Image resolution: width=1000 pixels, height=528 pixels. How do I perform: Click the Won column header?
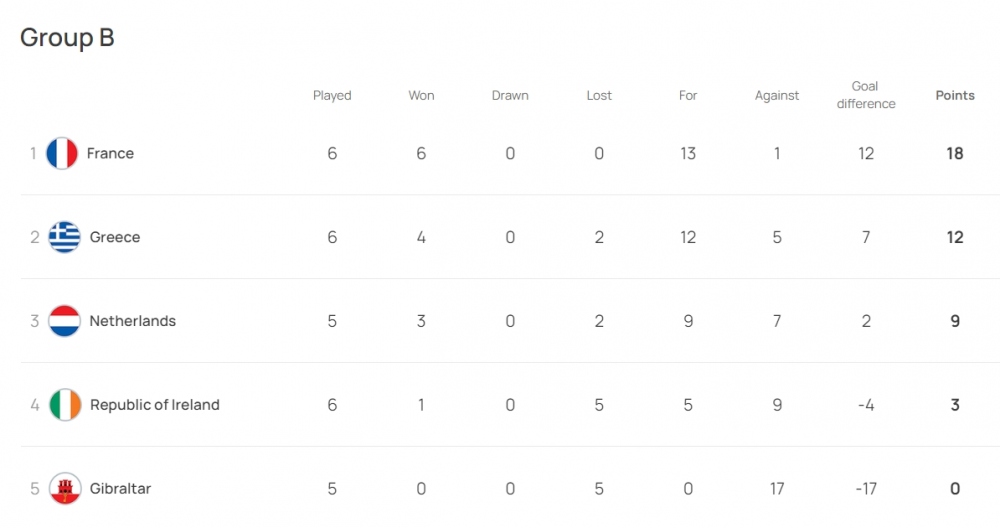[x=421, y=96]
